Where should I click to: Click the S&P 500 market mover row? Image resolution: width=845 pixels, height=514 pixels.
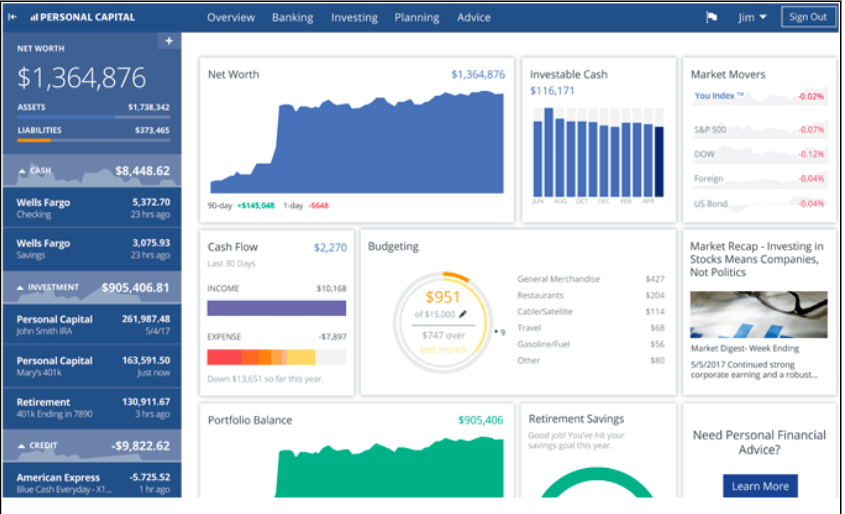coord(759,129)
